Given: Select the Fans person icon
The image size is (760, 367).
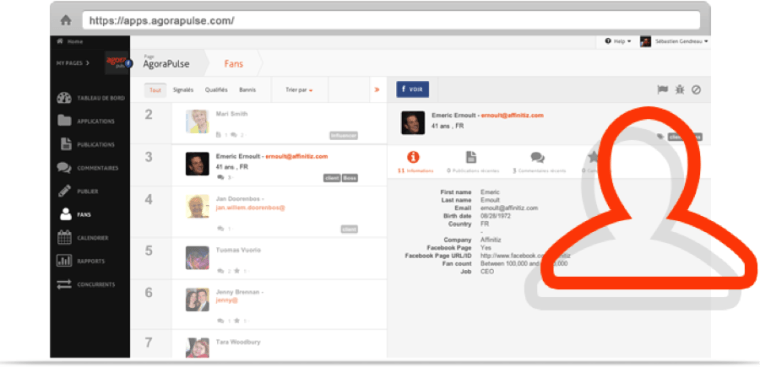Looking at the screenshot, I should coord(65,214).
